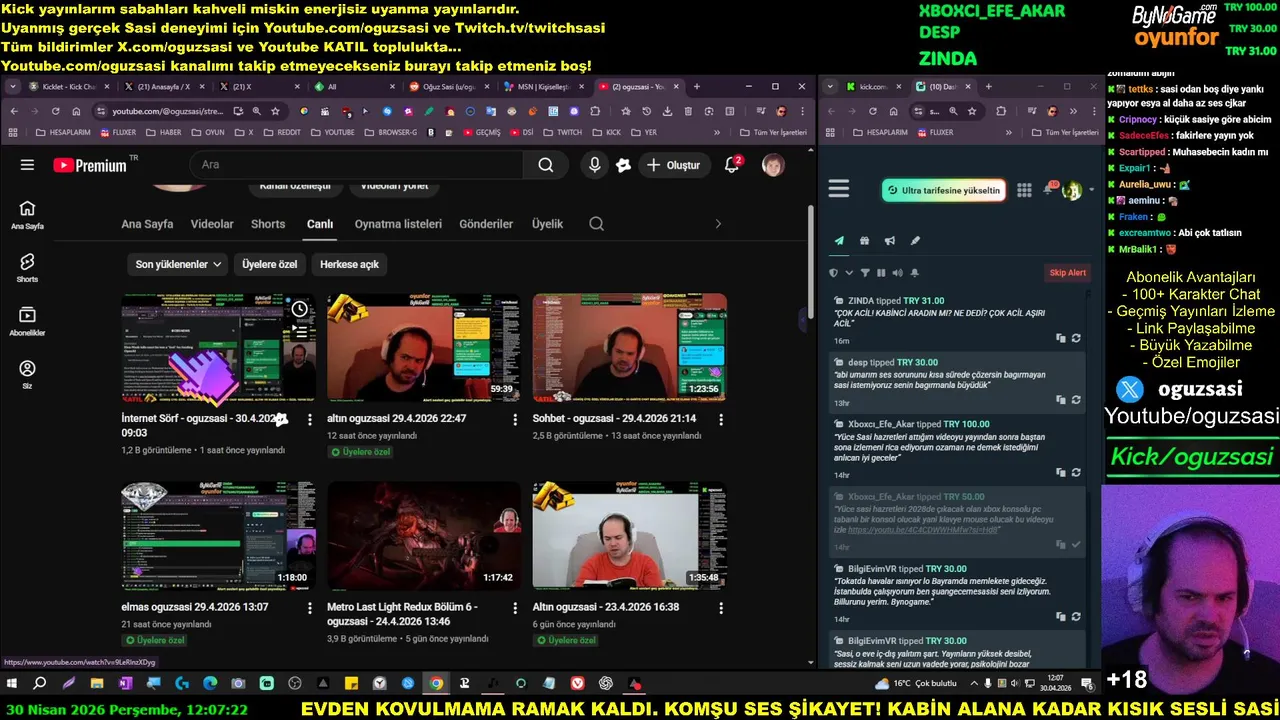Switch to Oynatma listeleri channel tab
1280x720 pixels.
(398, 224)
